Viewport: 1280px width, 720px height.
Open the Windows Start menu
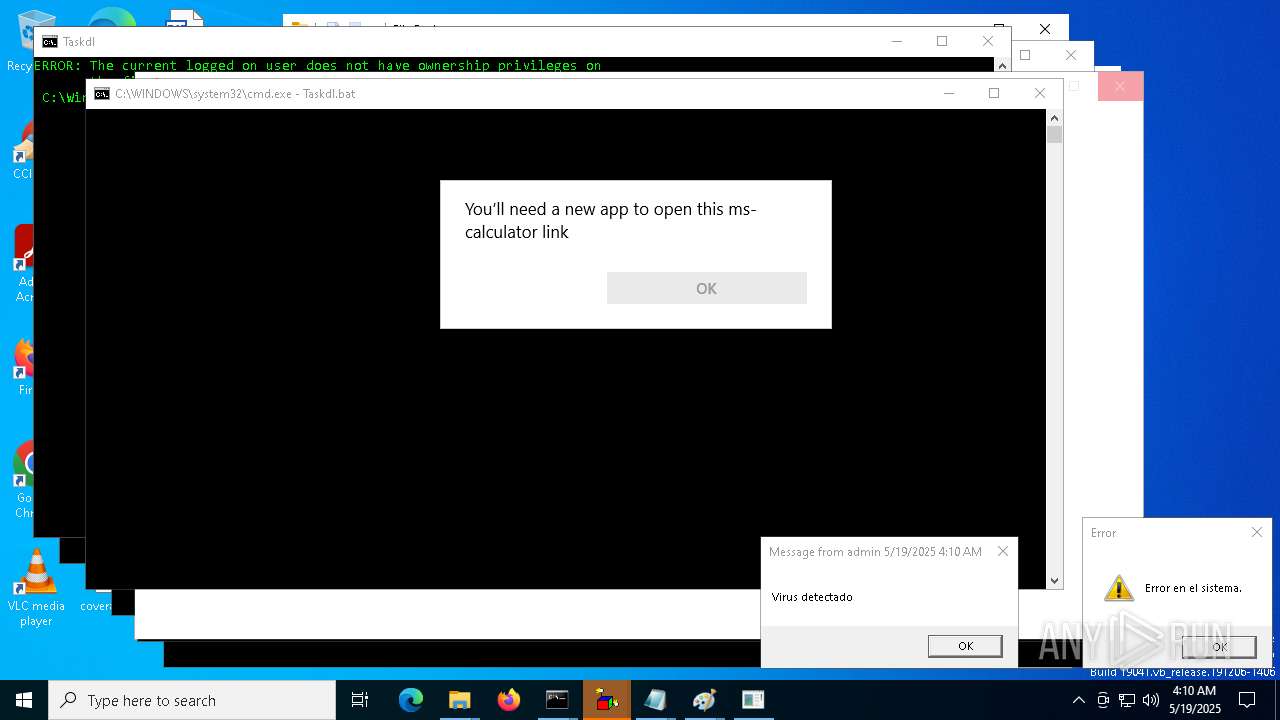click(24, 700)
